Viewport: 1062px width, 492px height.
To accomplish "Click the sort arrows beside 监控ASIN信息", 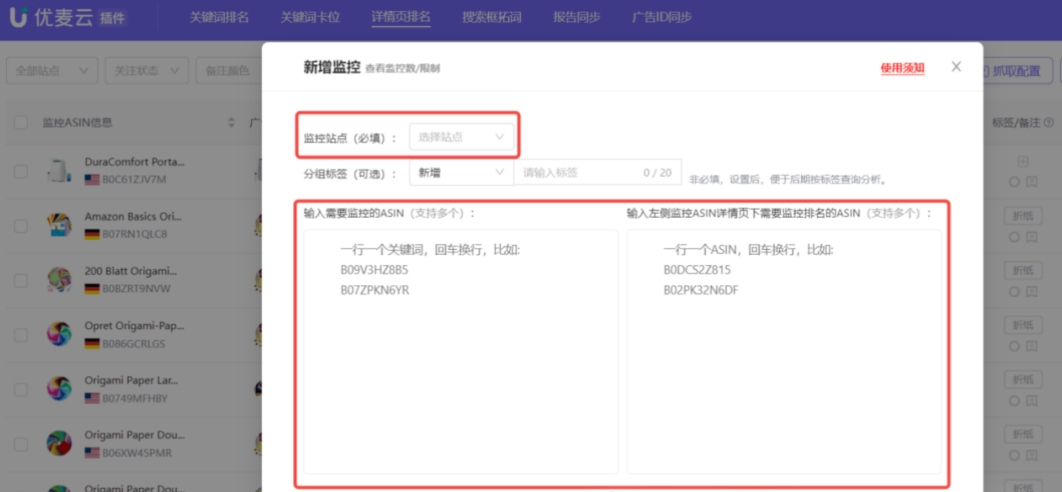I will (x=231, y=123).
